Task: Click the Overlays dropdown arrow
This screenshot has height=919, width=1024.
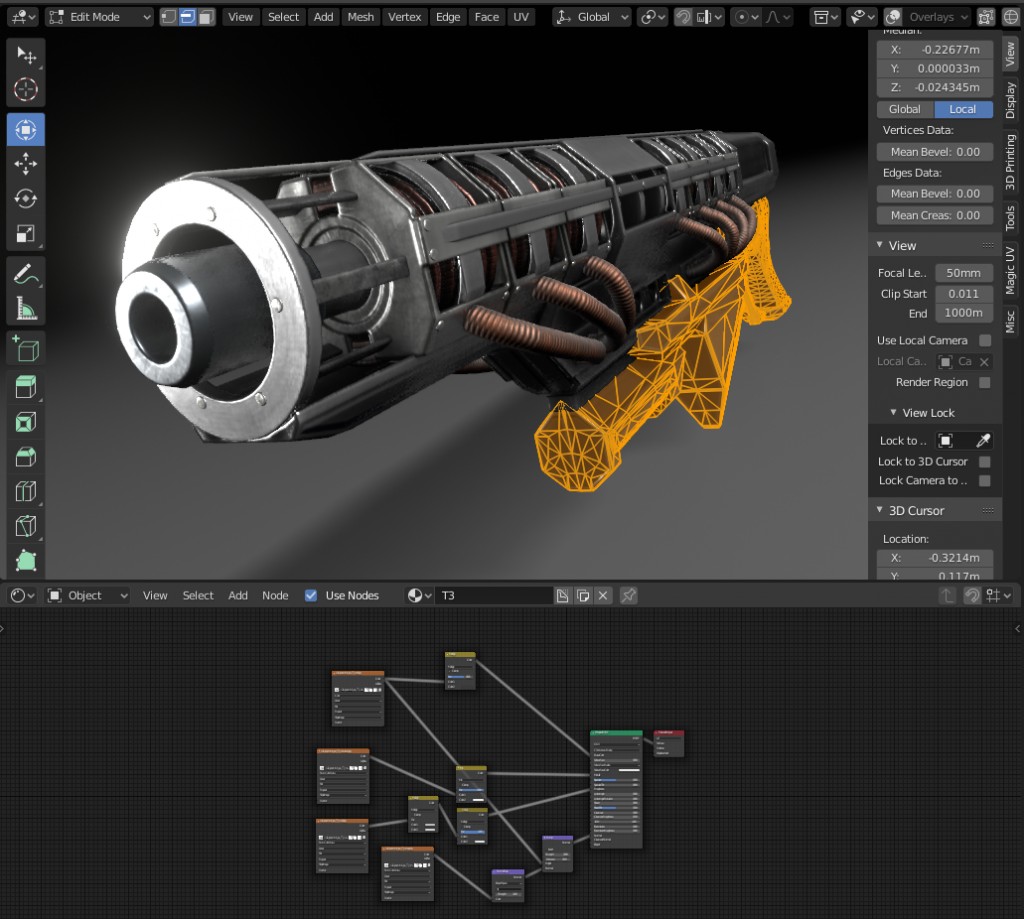Action: pyautogui.click(x=966, y=16)
